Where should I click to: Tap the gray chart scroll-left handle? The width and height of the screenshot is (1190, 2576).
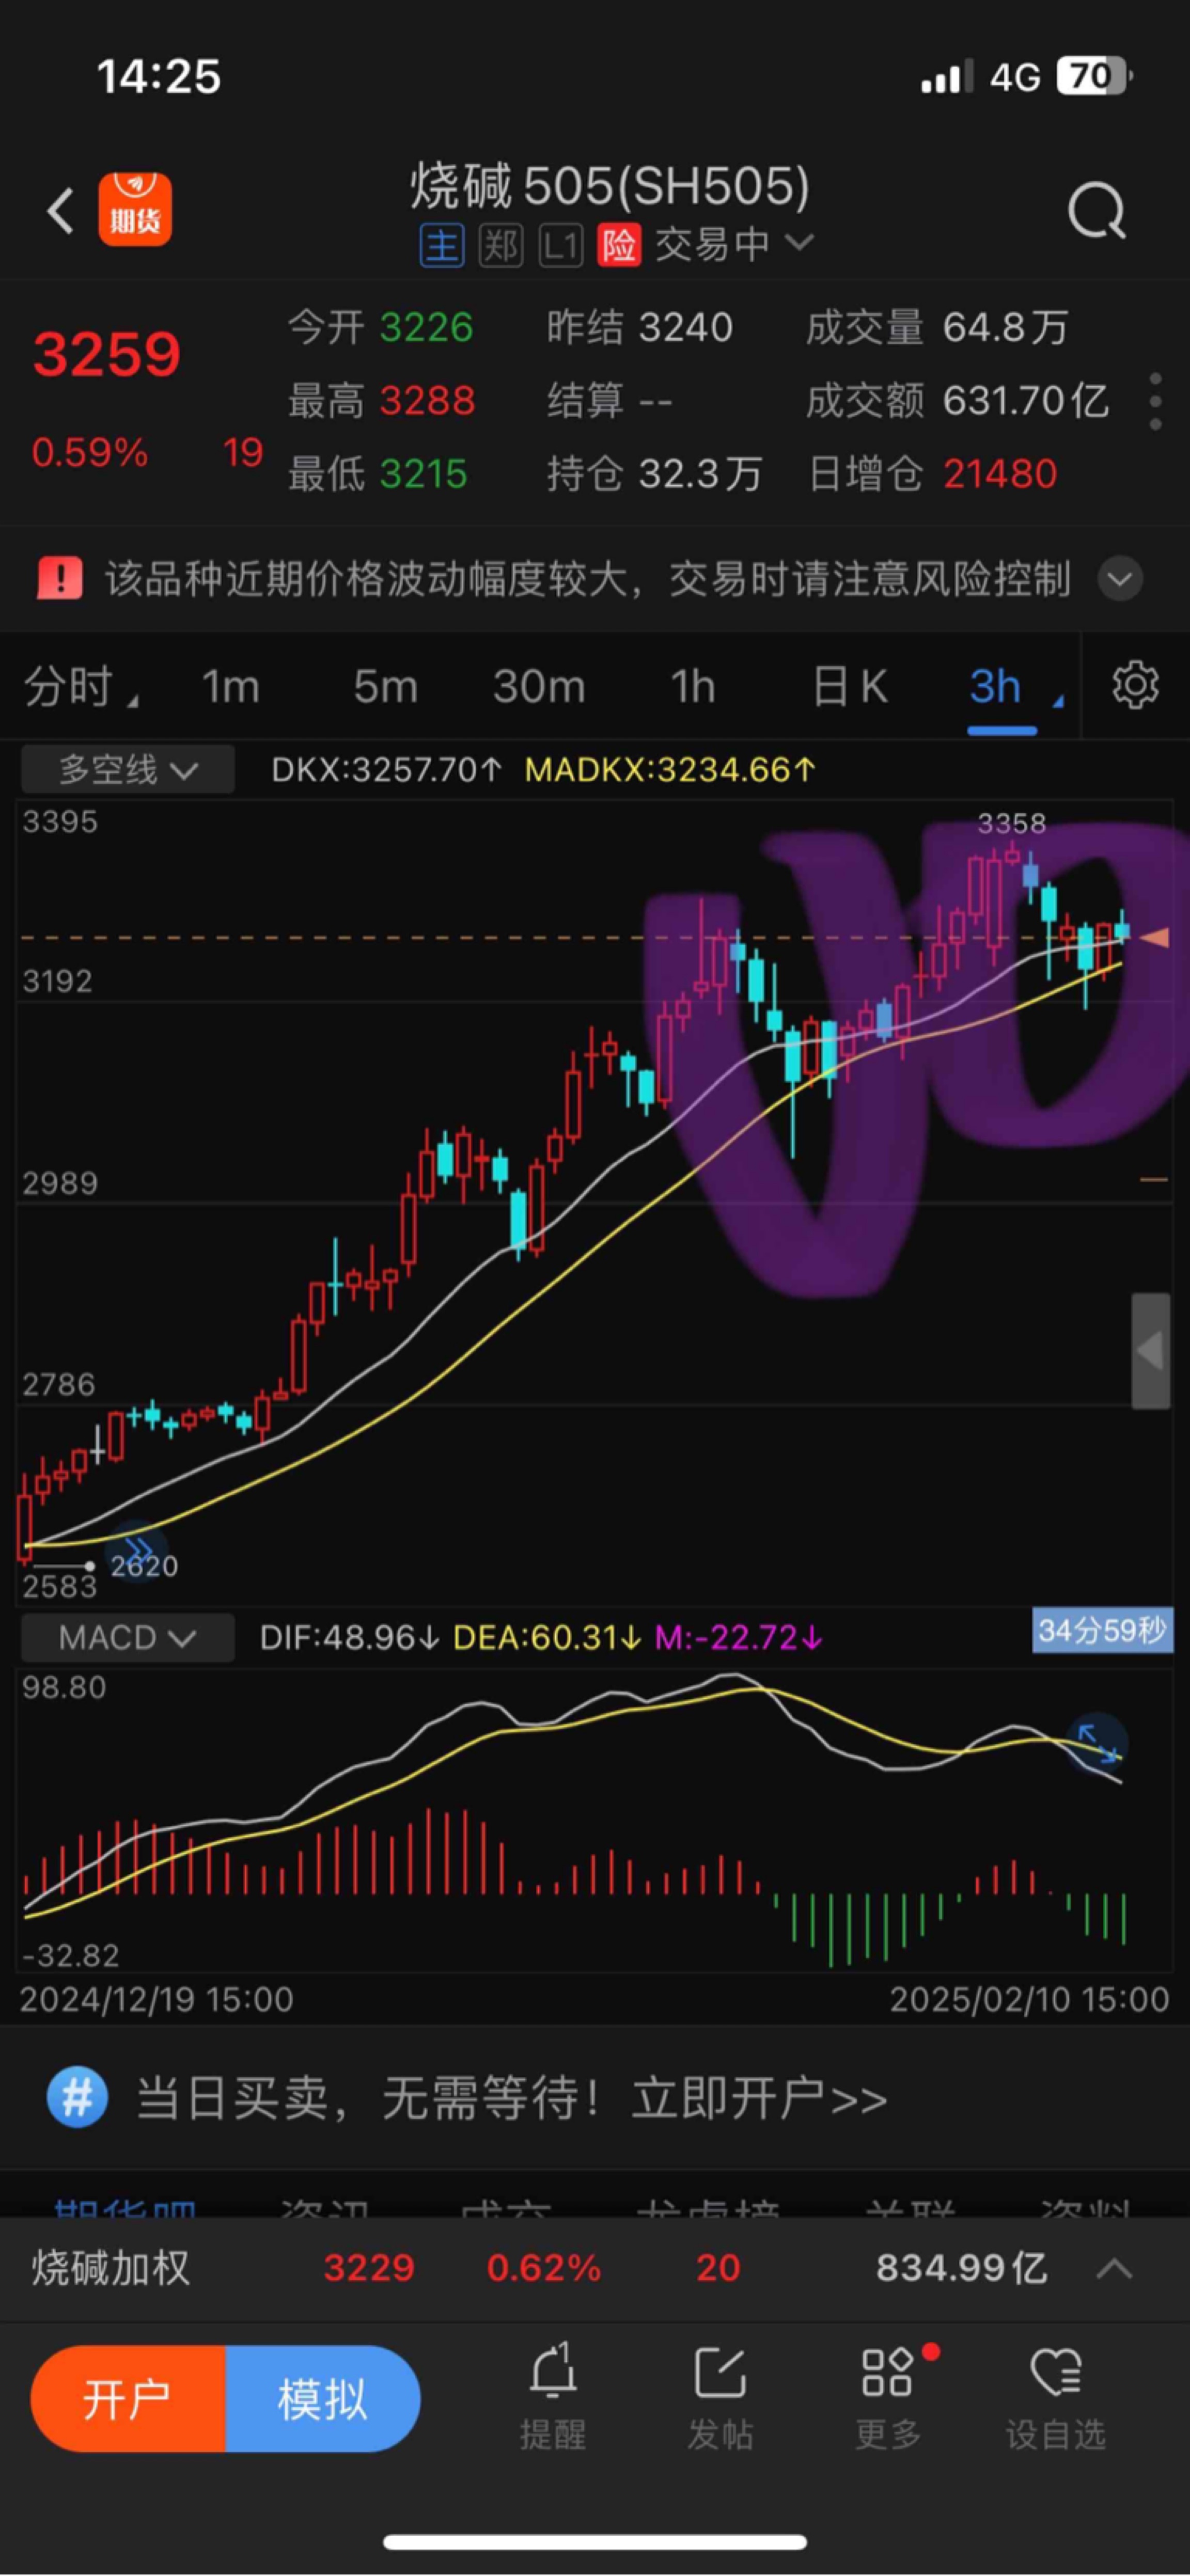1150,1351
